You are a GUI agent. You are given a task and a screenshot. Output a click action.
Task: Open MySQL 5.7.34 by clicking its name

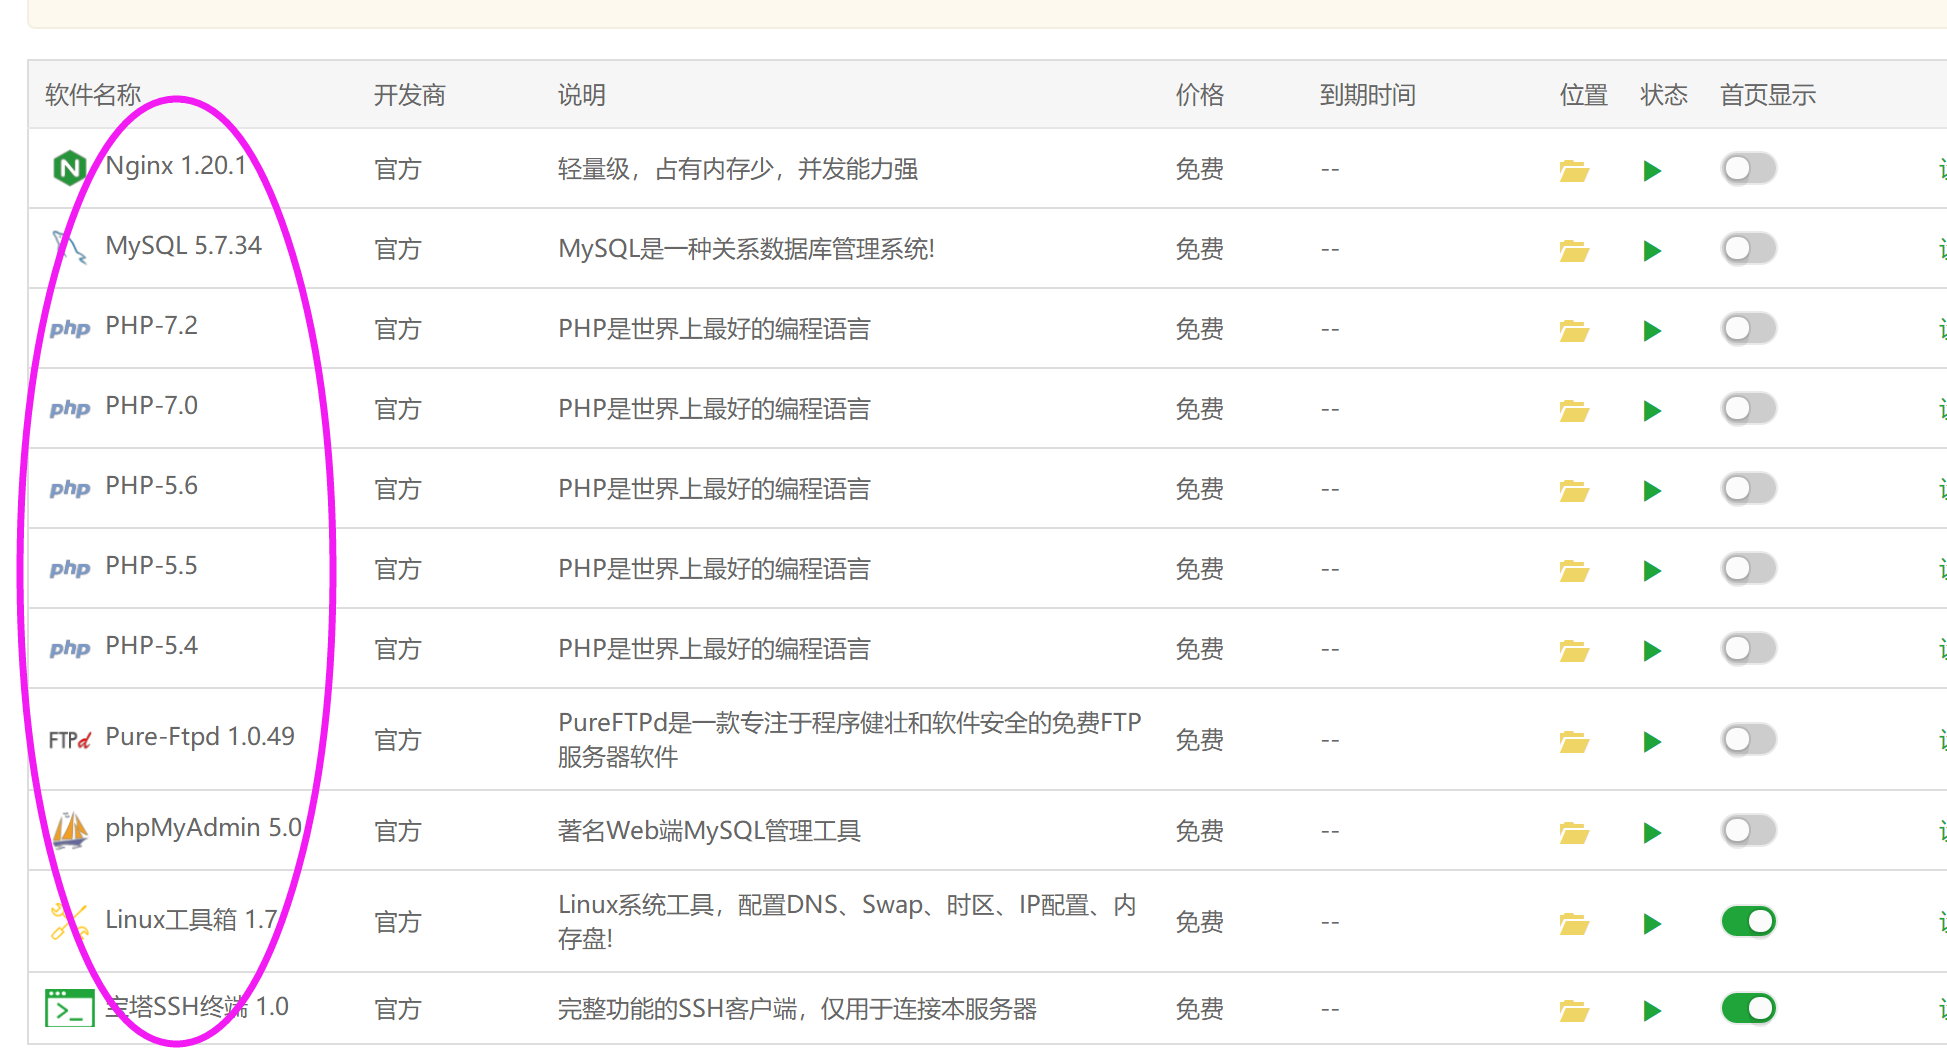pos(183,245)
